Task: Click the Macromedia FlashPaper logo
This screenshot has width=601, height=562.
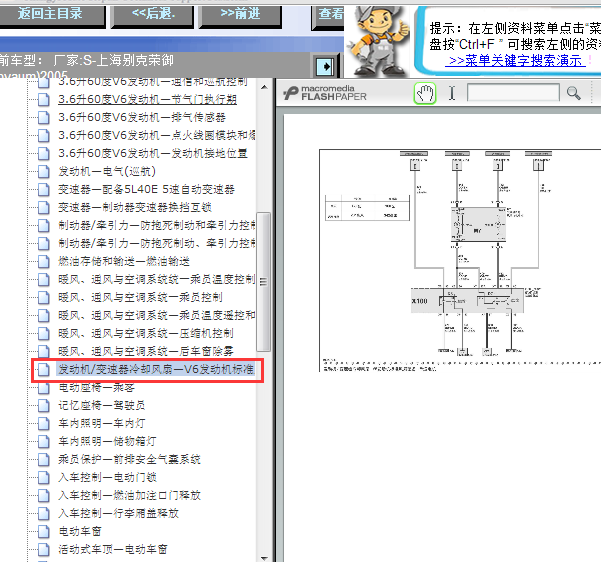Action: (x=325, y=93)
